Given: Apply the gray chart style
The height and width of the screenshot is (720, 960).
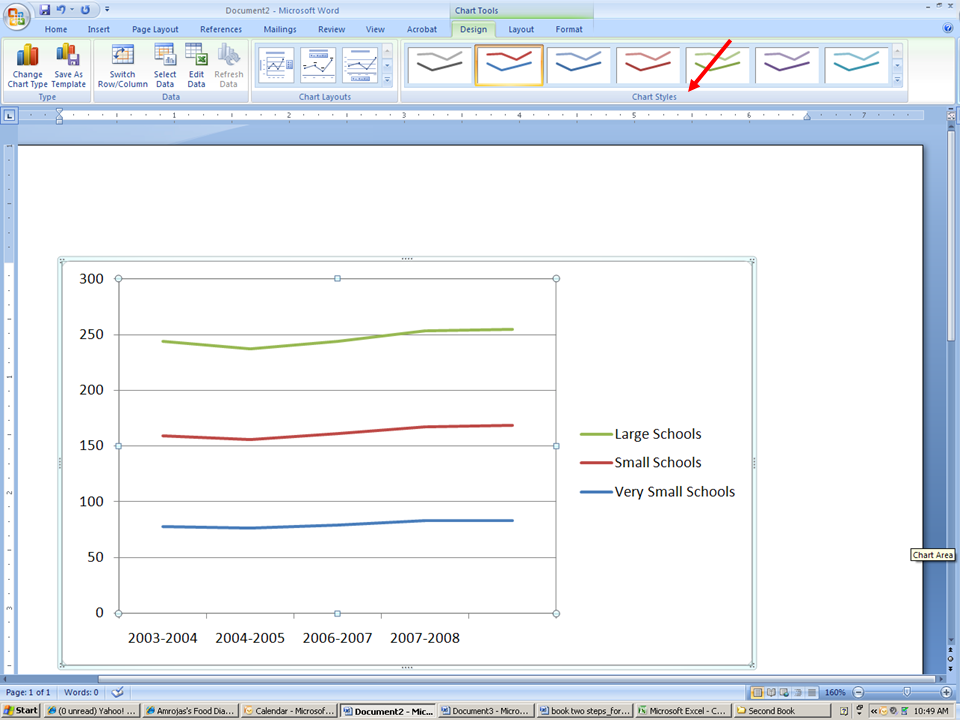Looking at the screenshot, I should [x=440, y=64].
